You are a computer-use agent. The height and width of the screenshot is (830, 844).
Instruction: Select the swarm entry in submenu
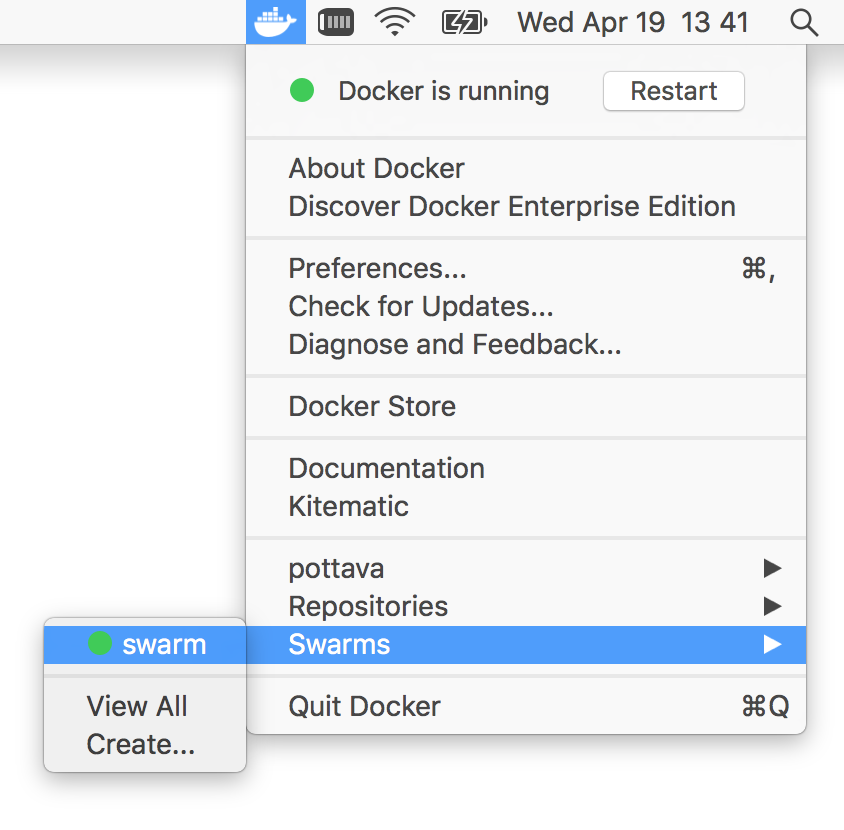click(x=145, y=644)
